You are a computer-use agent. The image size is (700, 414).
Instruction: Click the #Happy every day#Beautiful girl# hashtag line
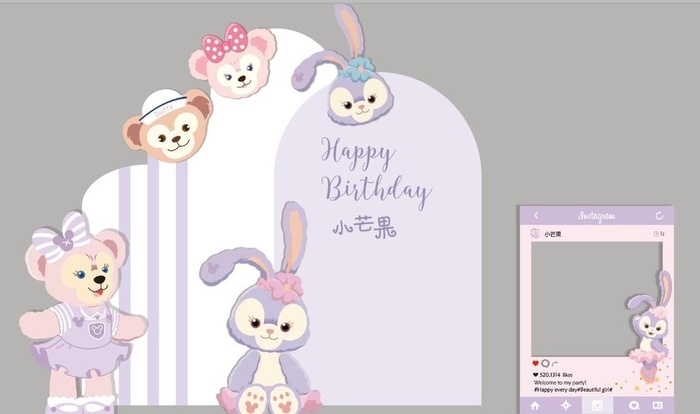coord(573,390)
